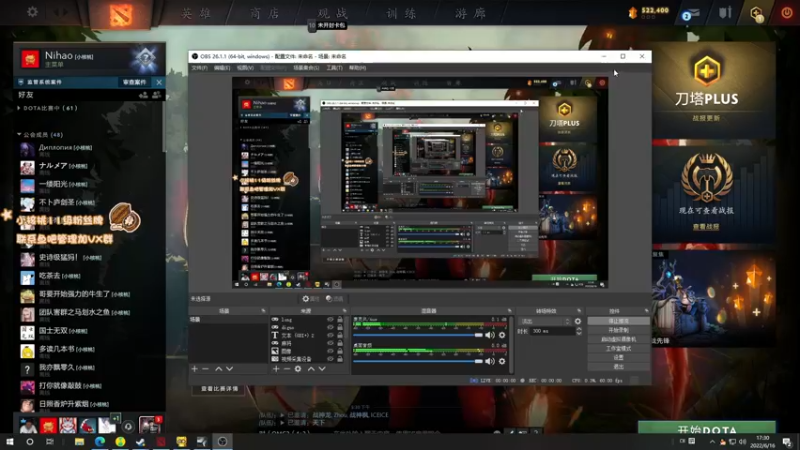Pop out the controls dock panel

click(646, 311)
